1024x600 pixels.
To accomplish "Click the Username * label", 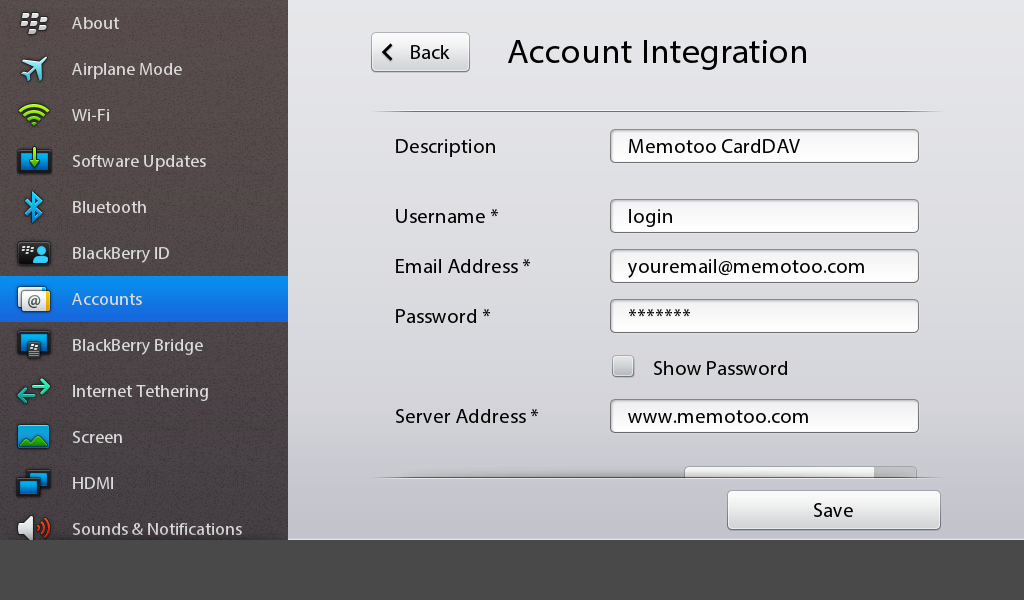I will (446, 216).
